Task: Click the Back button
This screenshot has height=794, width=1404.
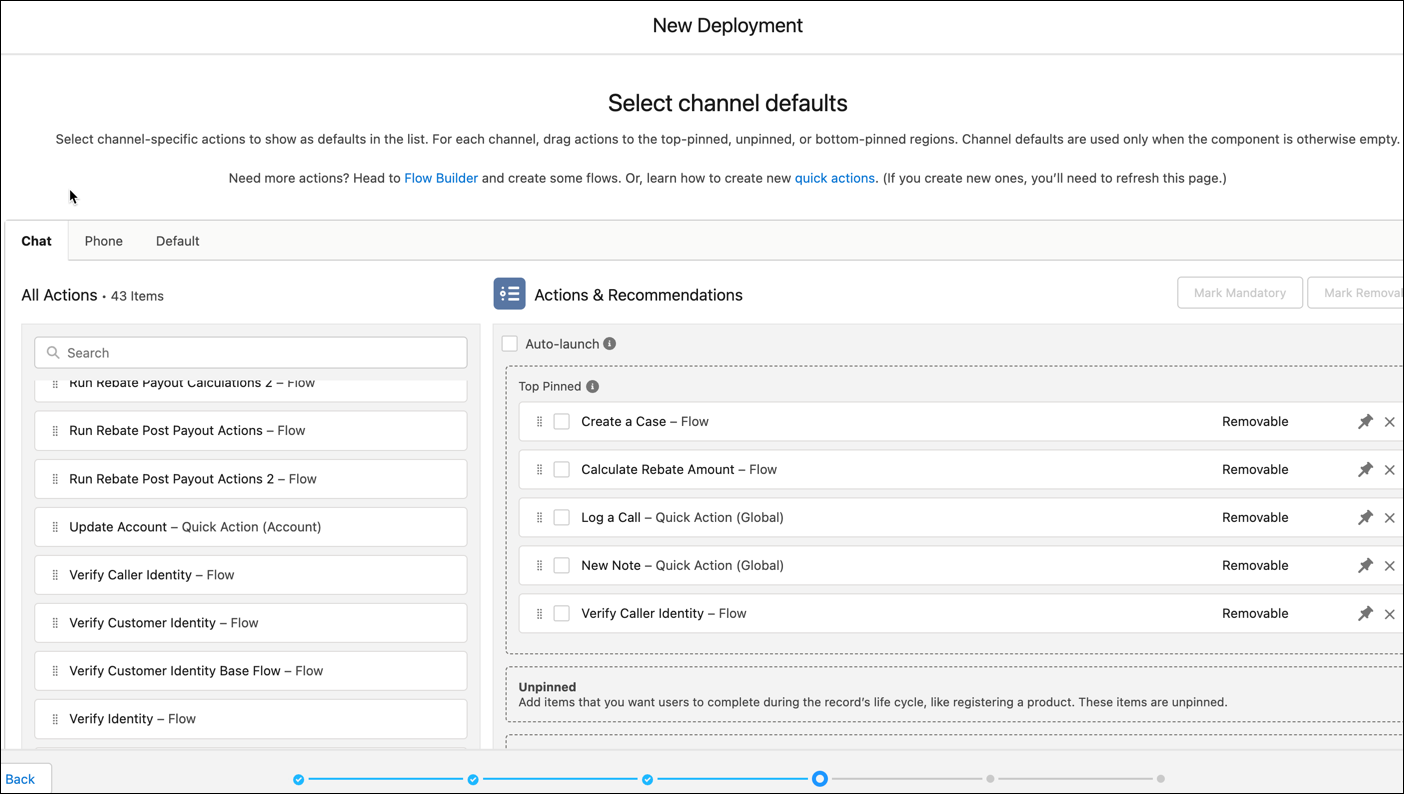Action: [x=21, y=778]
